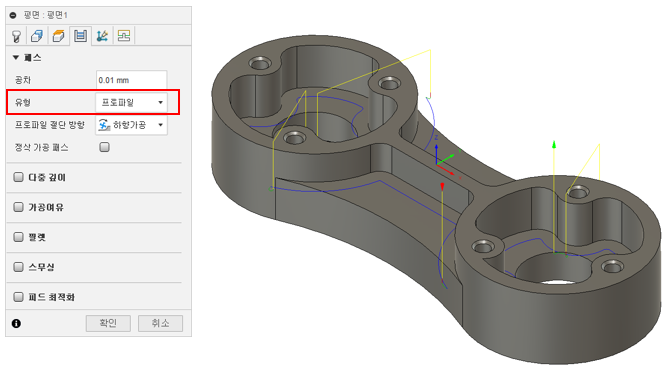Check the 스무싱 option

click(18, 267)
